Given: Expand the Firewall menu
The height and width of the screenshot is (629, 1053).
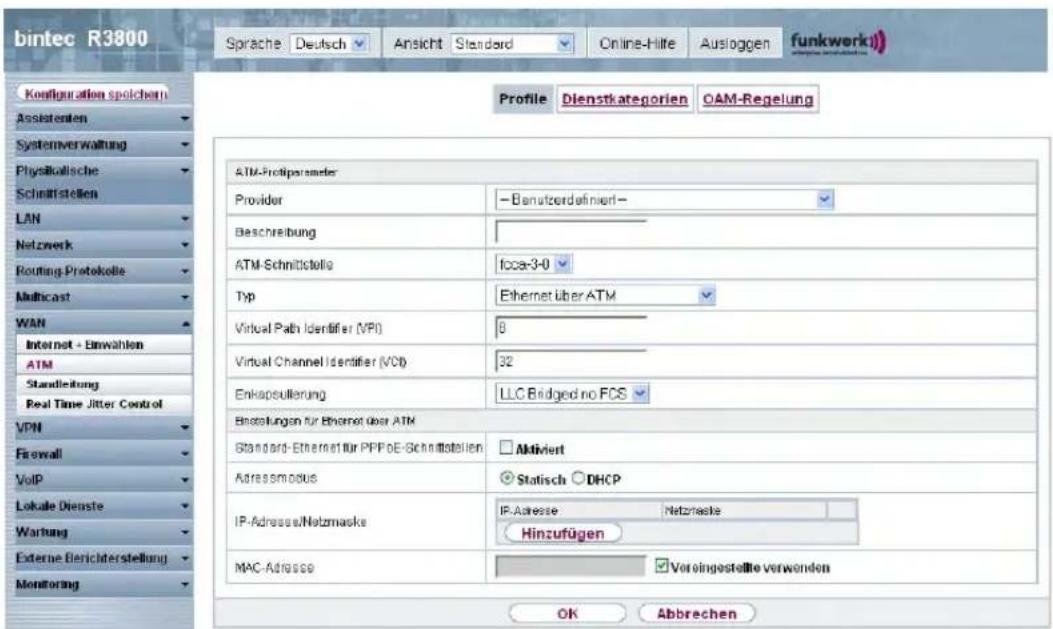Looking at the screenshot, I should coord(99,454).
